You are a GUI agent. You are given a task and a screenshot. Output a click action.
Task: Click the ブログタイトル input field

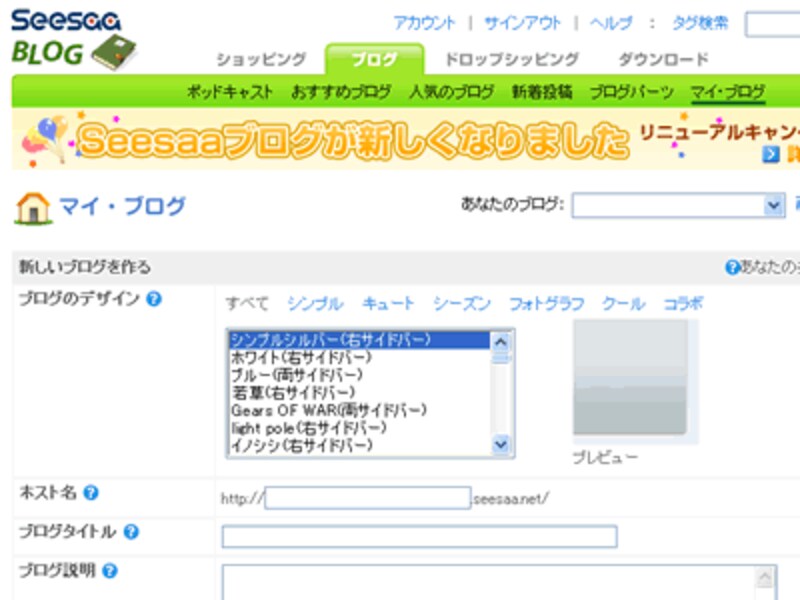pyautogui.click(x=419, y=536)
